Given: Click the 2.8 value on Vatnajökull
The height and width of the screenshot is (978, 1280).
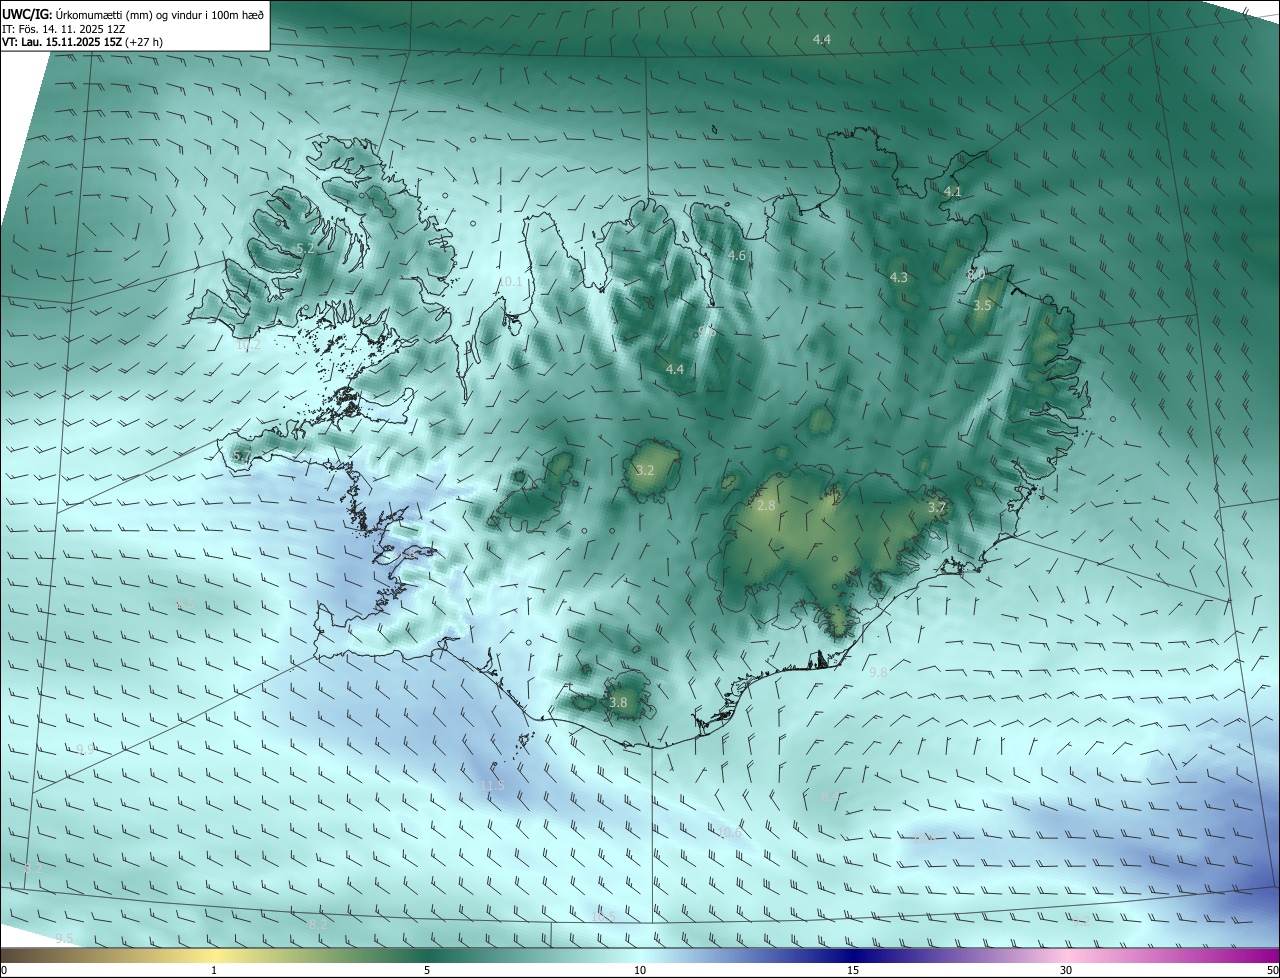Looking at the screenshot, I should [766, 506].
